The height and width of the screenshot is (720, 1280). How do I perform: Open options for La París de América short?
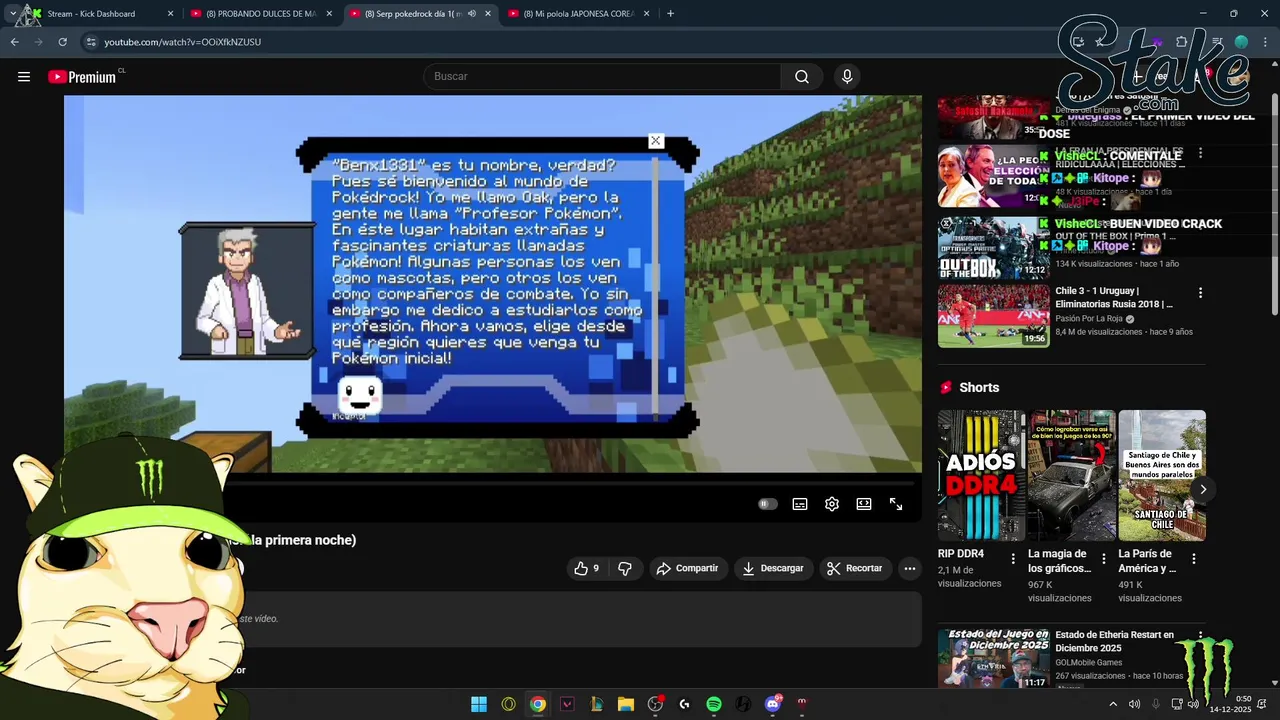coord(1194,559)
